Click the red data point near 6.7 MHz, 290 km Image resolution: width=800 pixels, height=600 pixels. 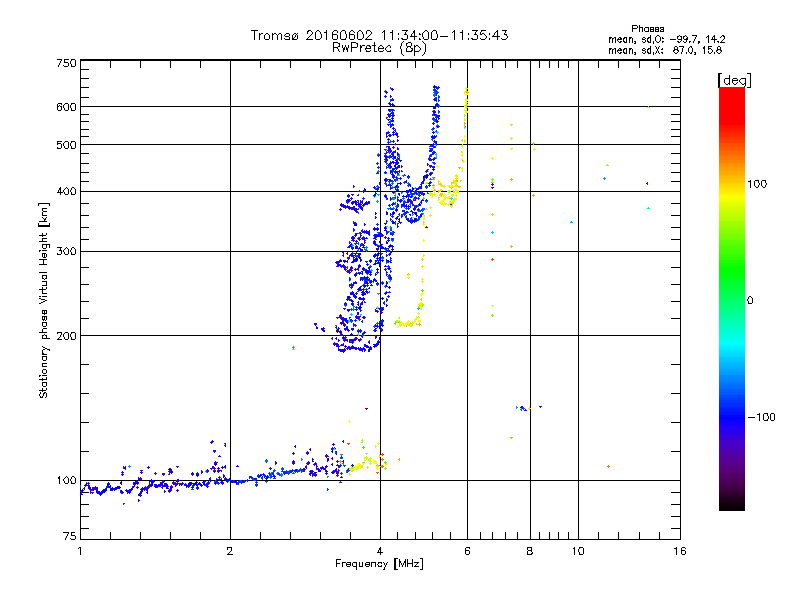click(x=492, y=260)
